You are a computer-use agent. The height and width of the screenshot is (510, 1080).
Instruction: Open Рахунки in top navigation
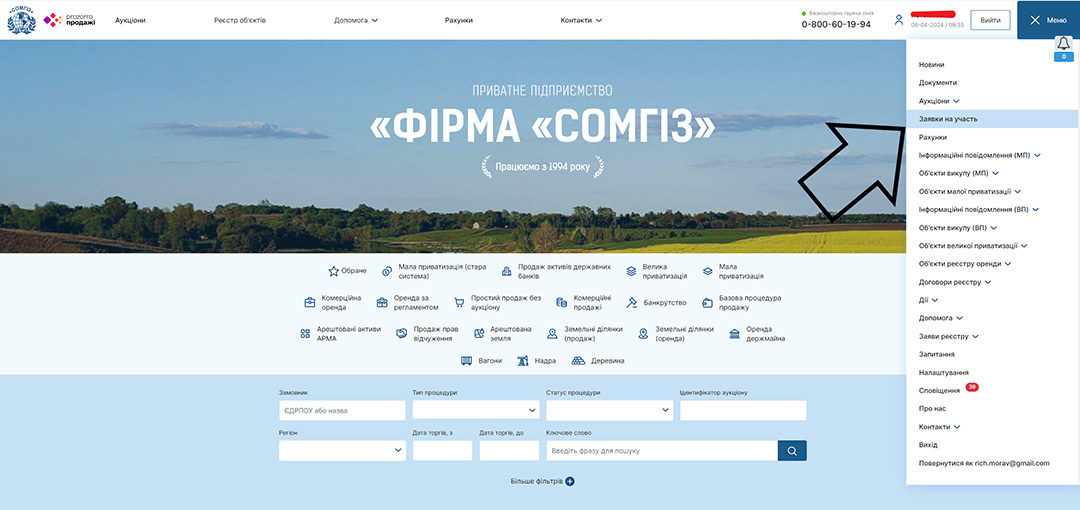pyautogui.click(x=459, y=20)
